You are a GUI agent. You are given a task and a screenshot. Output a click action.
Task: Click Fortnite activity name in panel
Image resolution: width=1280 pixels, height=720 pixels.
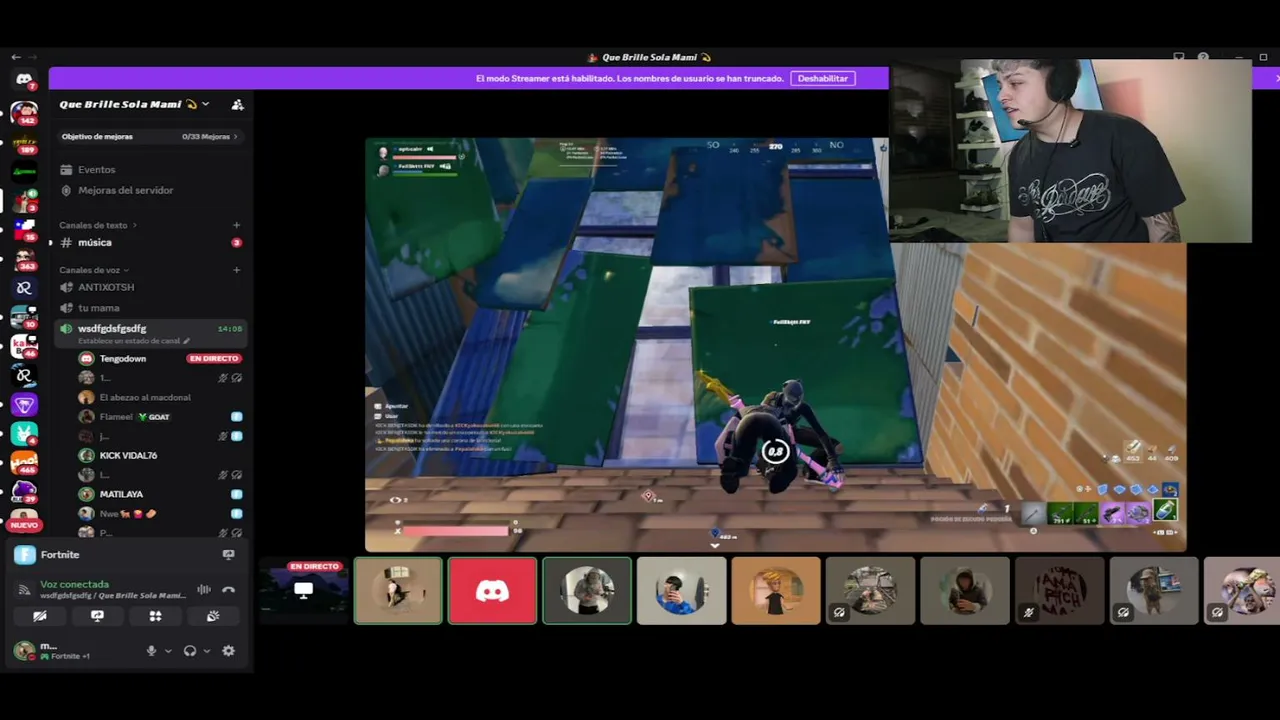coord(60,555)
